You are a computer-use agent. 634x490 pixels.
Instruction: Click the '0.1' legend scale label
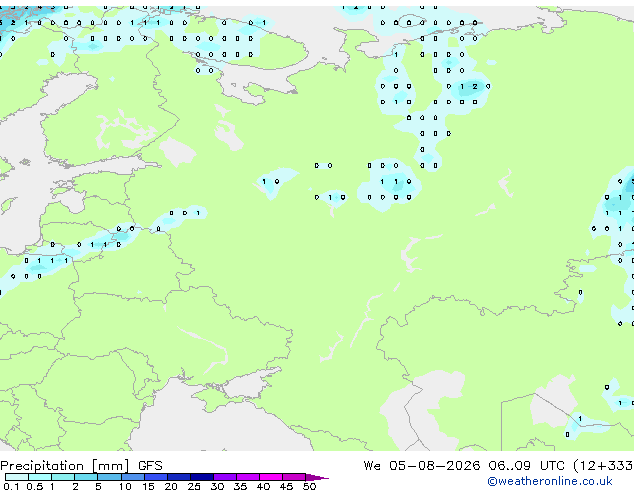pos(11,486)
